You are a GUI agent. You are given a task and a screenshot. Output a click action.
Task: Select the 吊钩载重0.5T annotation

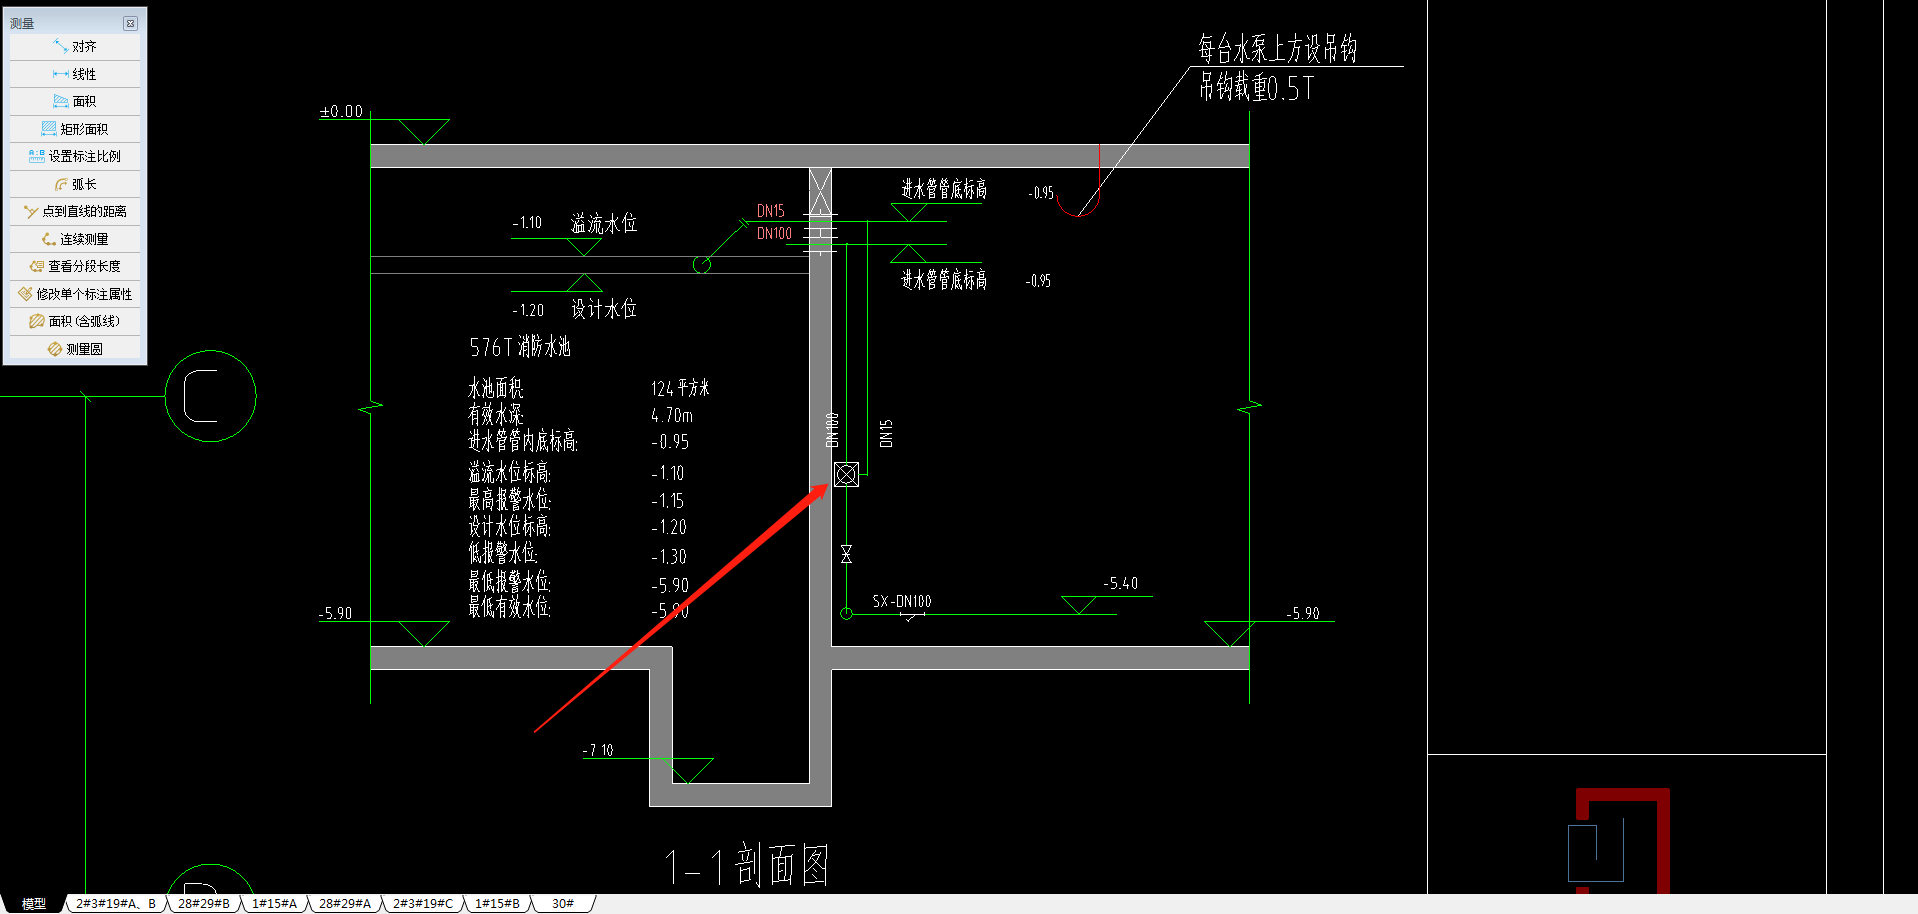click(x=1256, y=87)
